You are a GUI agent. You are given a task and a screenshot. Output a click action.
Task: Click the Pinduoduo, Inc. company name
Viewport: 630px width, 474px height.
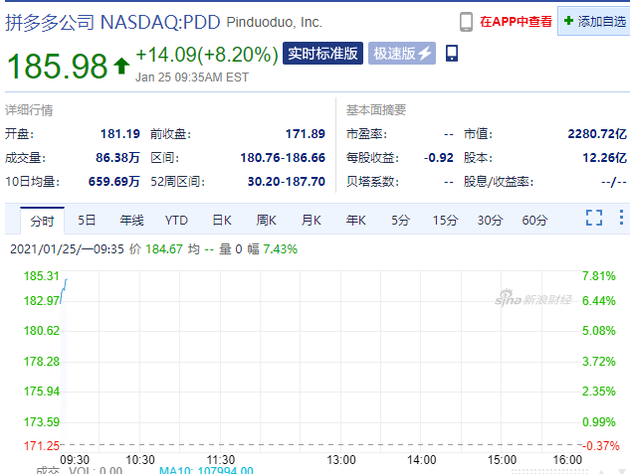pos(274,22)
